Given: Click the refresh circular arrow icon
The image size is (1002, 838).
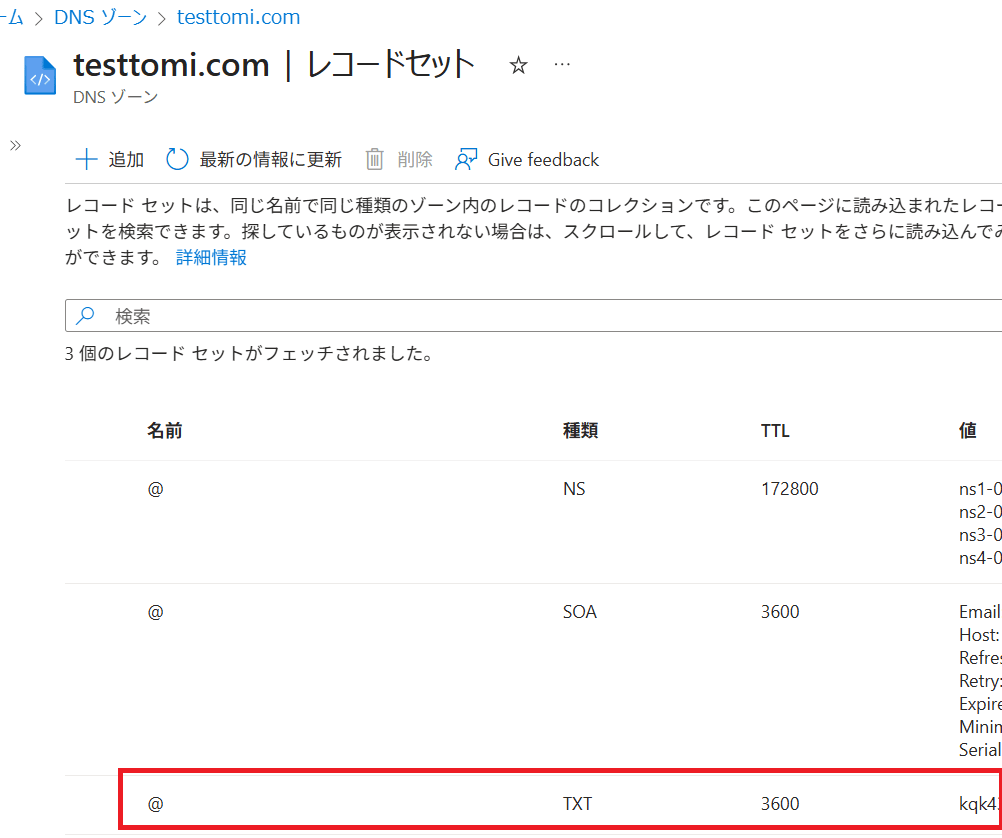Looking at the screenshot, I should tap(177, 160).
